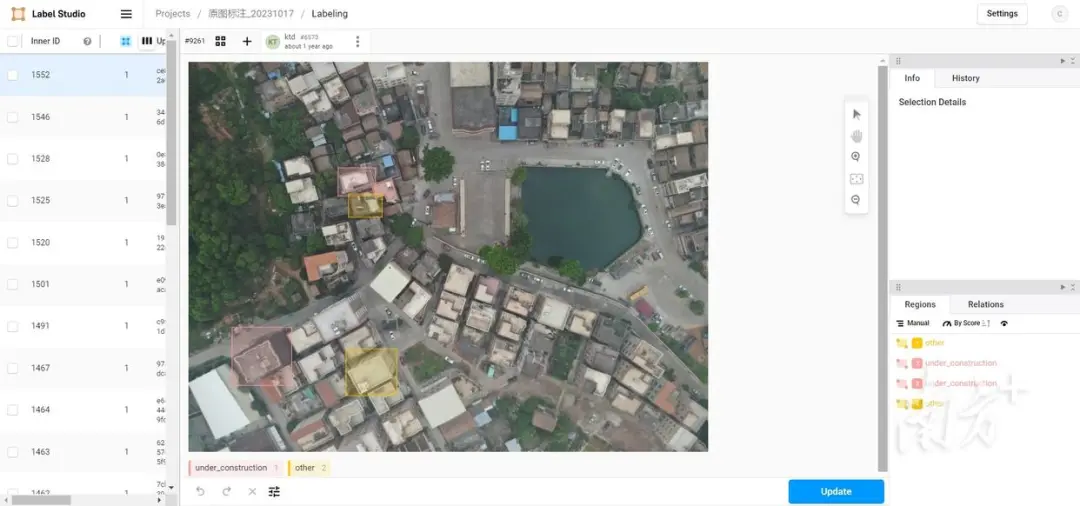
Task: Click the blue Update button
Action: coord(836,492)
